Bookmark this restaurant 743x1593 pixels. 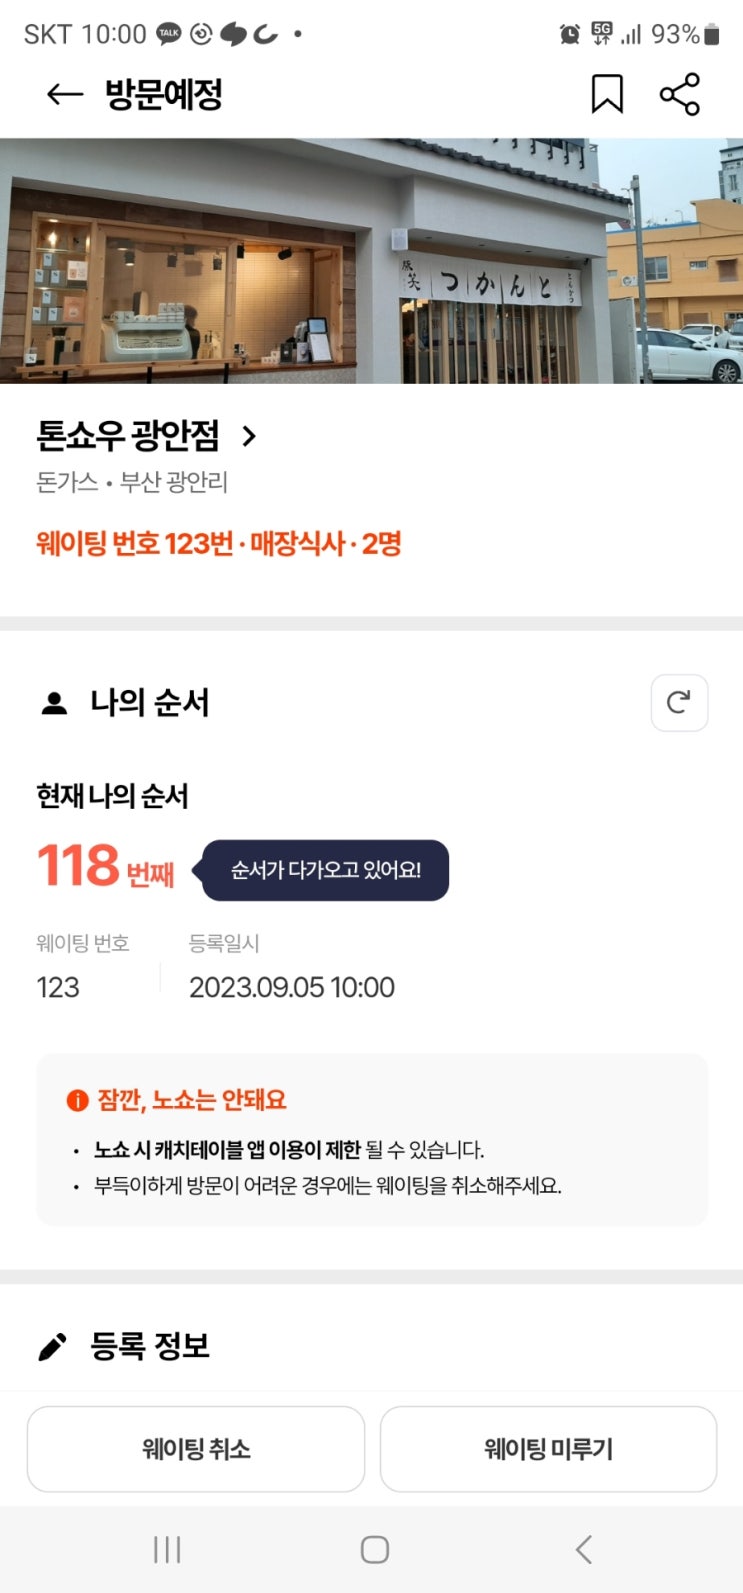607,95
